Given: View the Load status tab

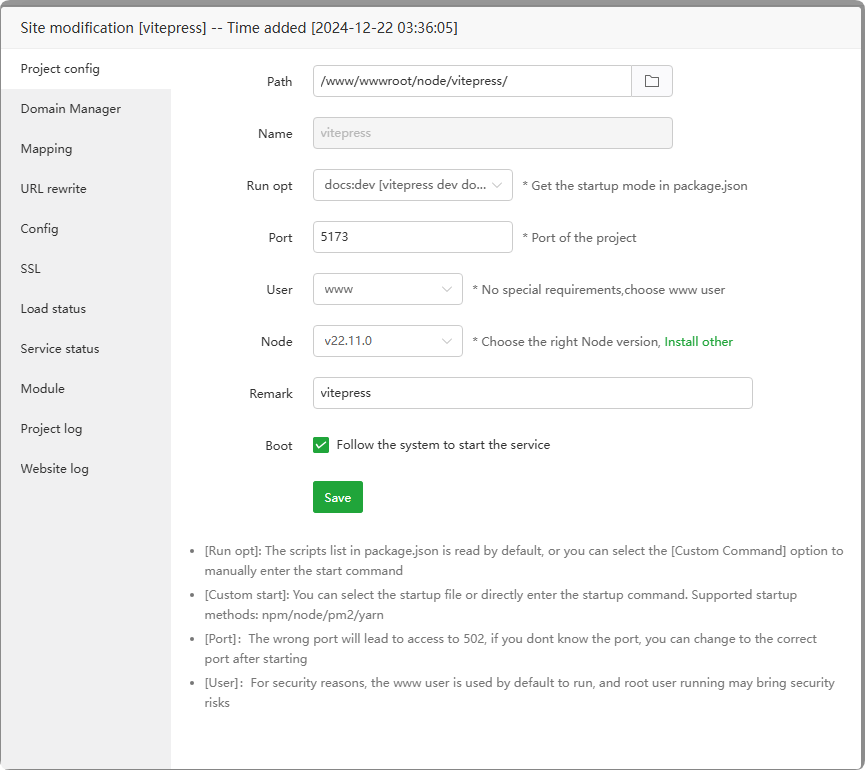Looking at the screenshot, I should point(54,309).
